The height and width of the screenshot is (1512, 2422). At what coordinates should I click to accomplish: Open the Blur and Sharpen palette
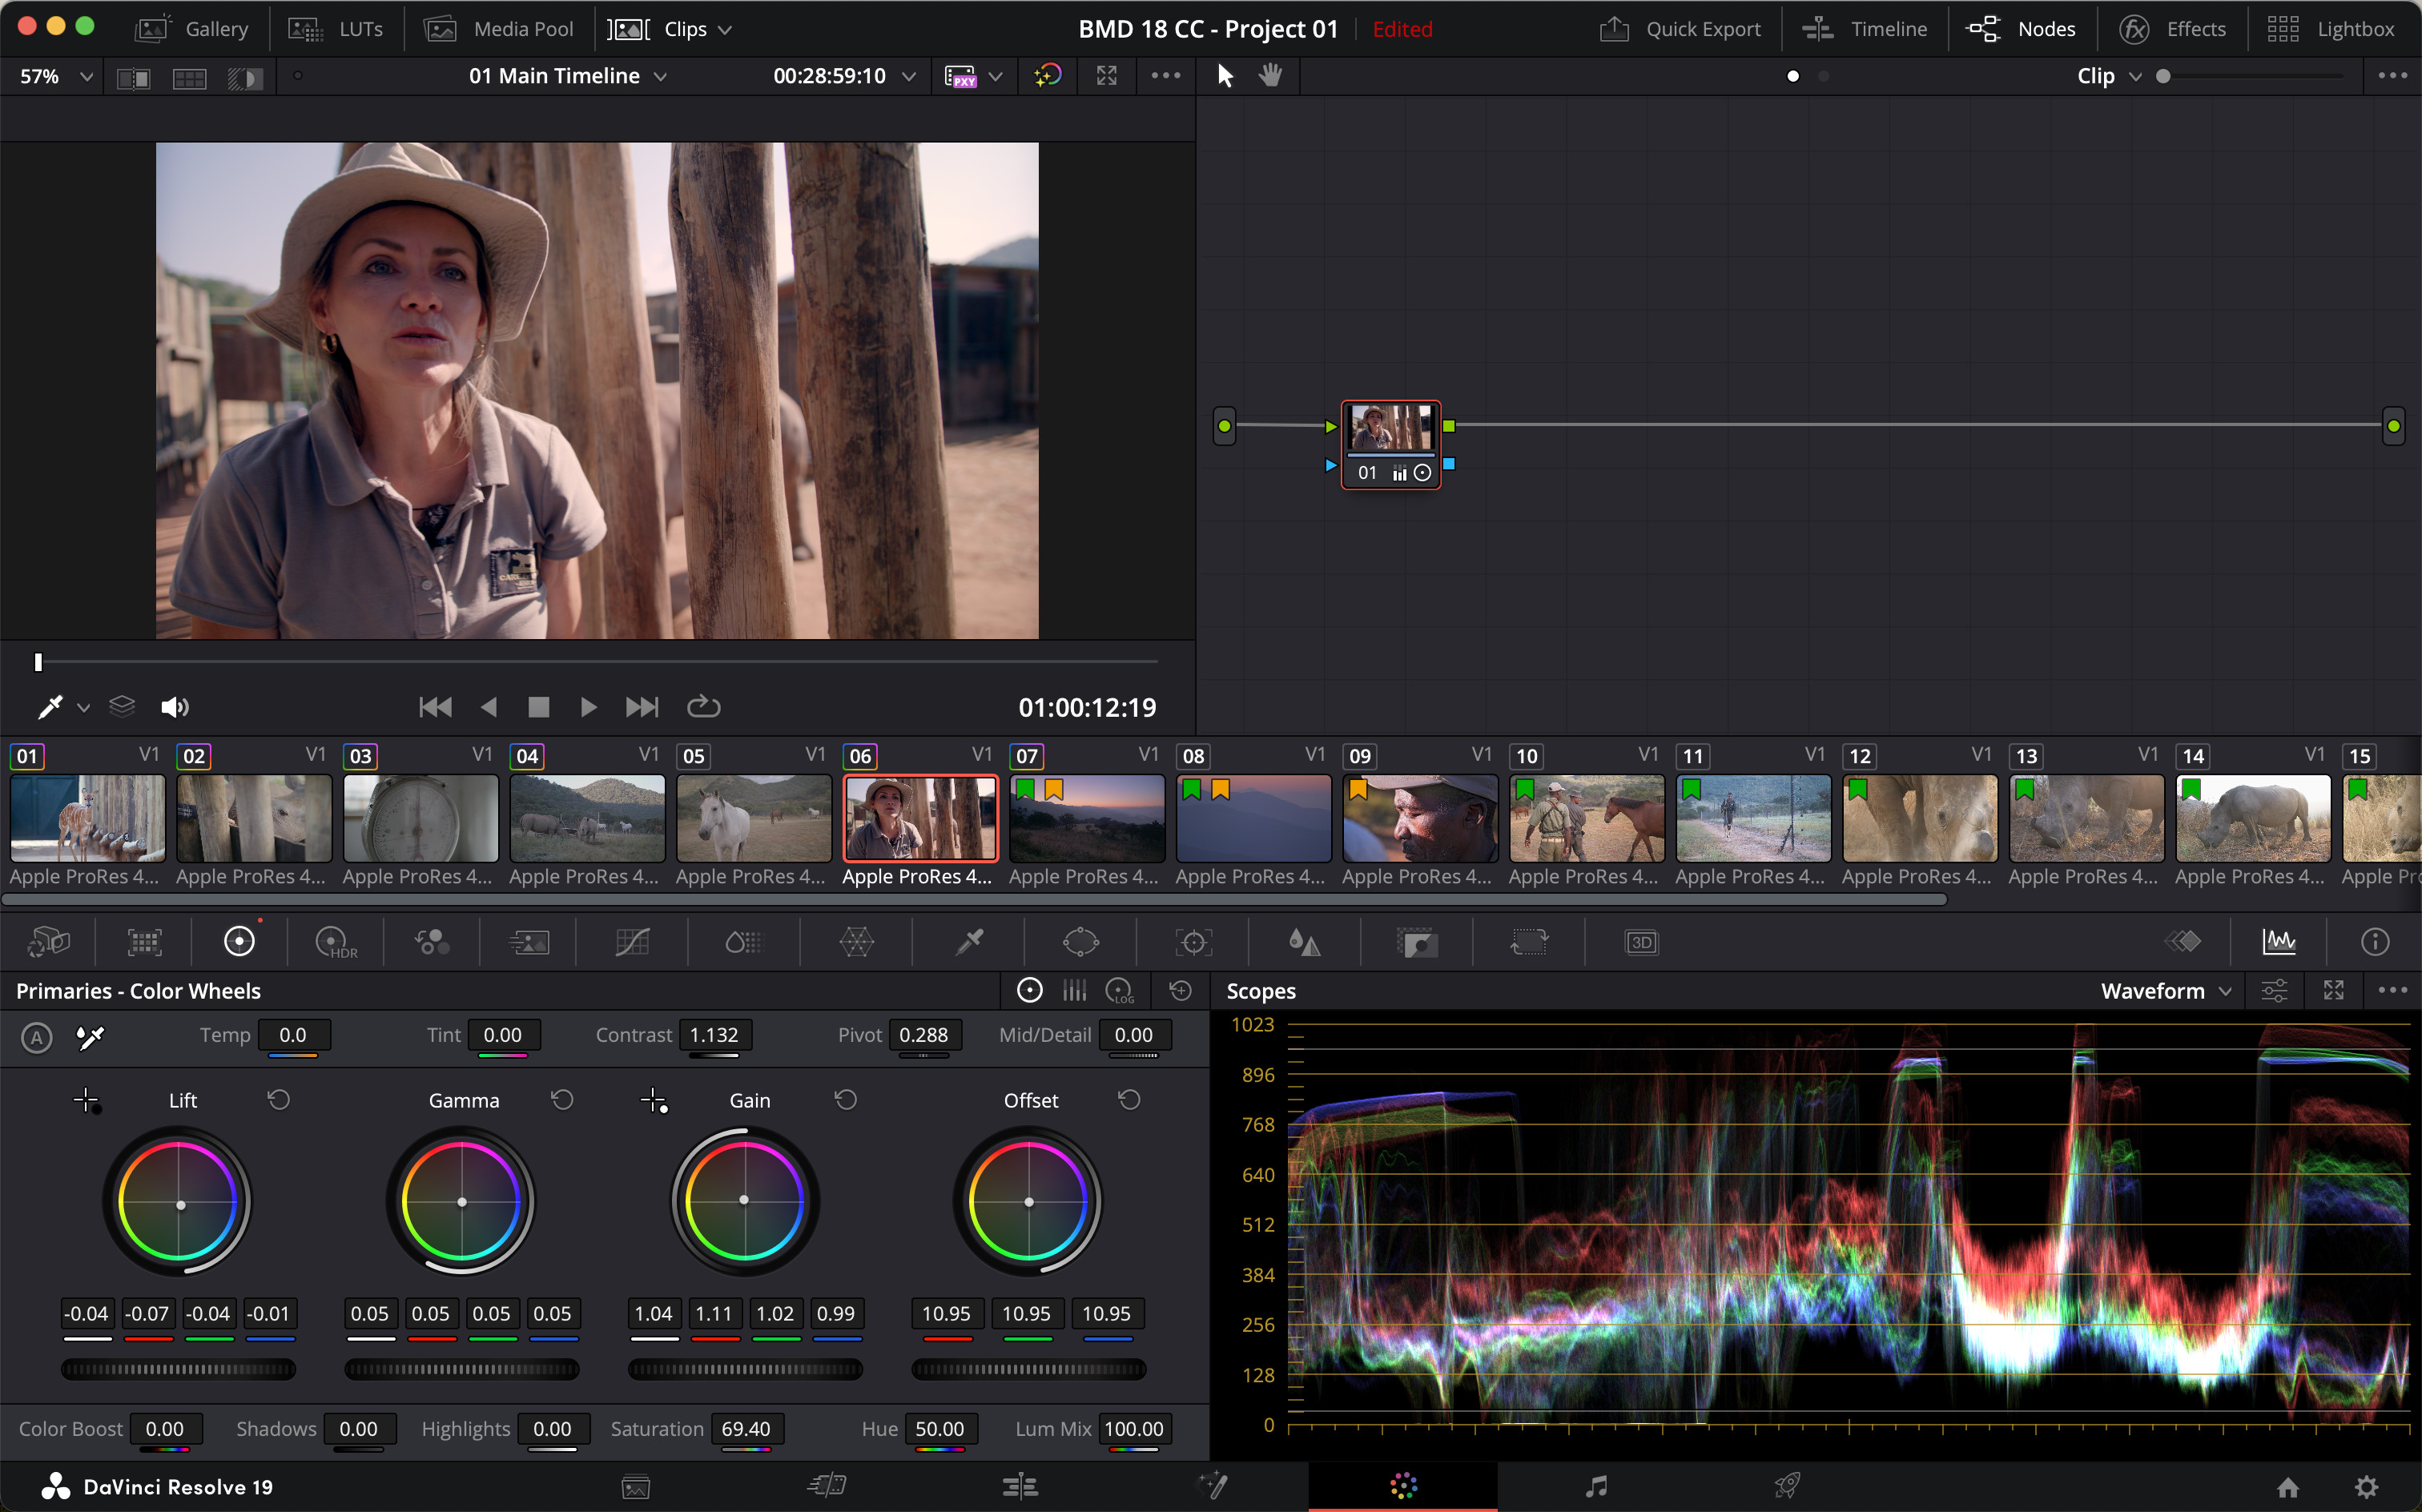(1304, 942)
